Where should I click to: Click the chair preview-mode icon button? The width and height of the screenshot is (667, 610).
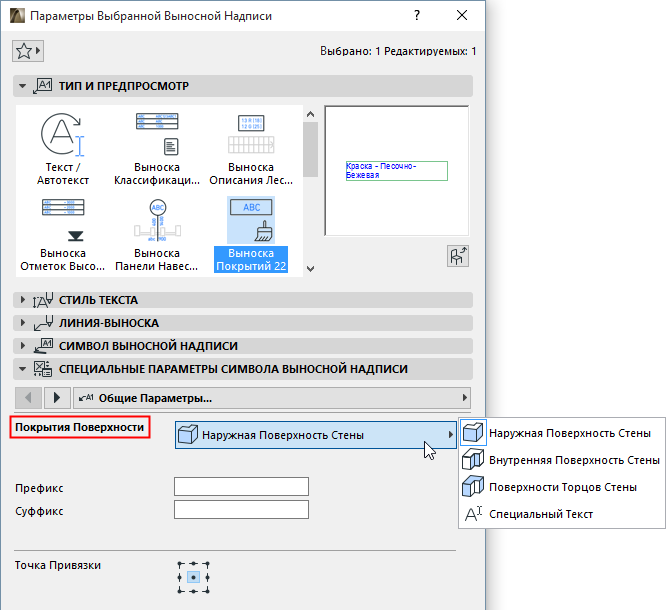pos(458,256)
